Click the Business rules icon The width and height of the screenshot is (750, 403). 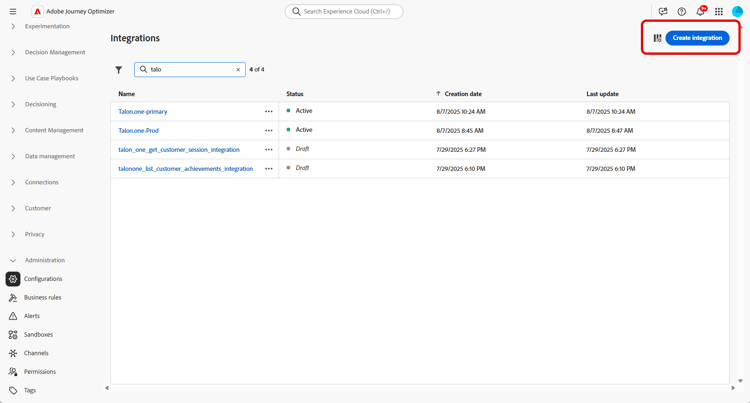coord(13,298)
